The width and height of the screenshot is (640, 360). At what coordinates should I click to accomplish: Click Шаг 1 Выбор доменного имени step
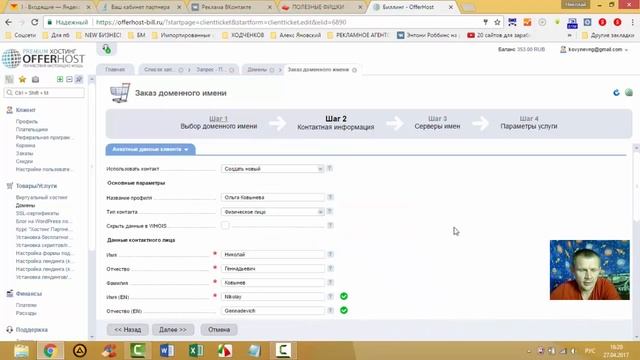click(x=218, y=122)
